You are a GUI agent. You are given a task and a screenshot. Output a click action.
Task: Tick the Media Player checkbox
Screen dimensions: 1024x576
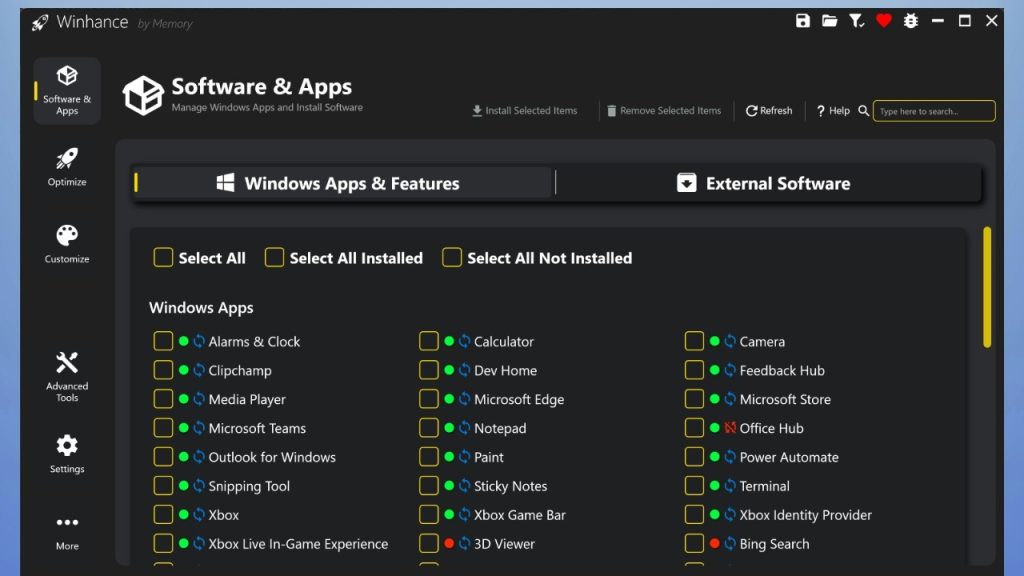(163, 399)
